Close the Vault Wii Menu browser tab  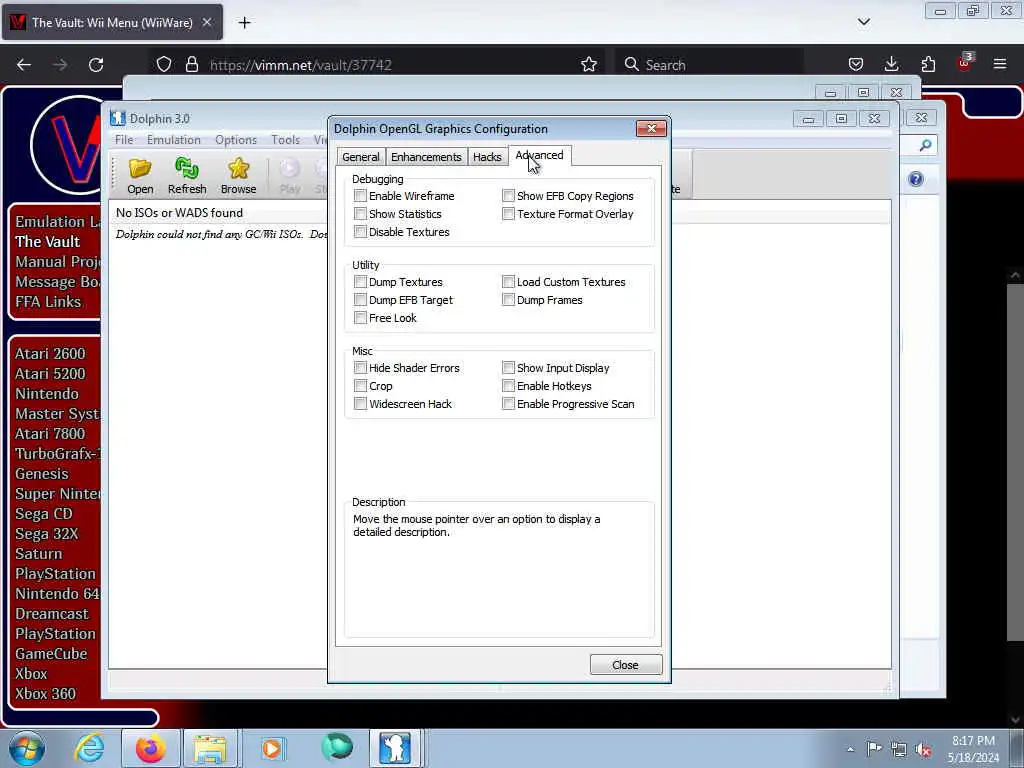point(206,22)
